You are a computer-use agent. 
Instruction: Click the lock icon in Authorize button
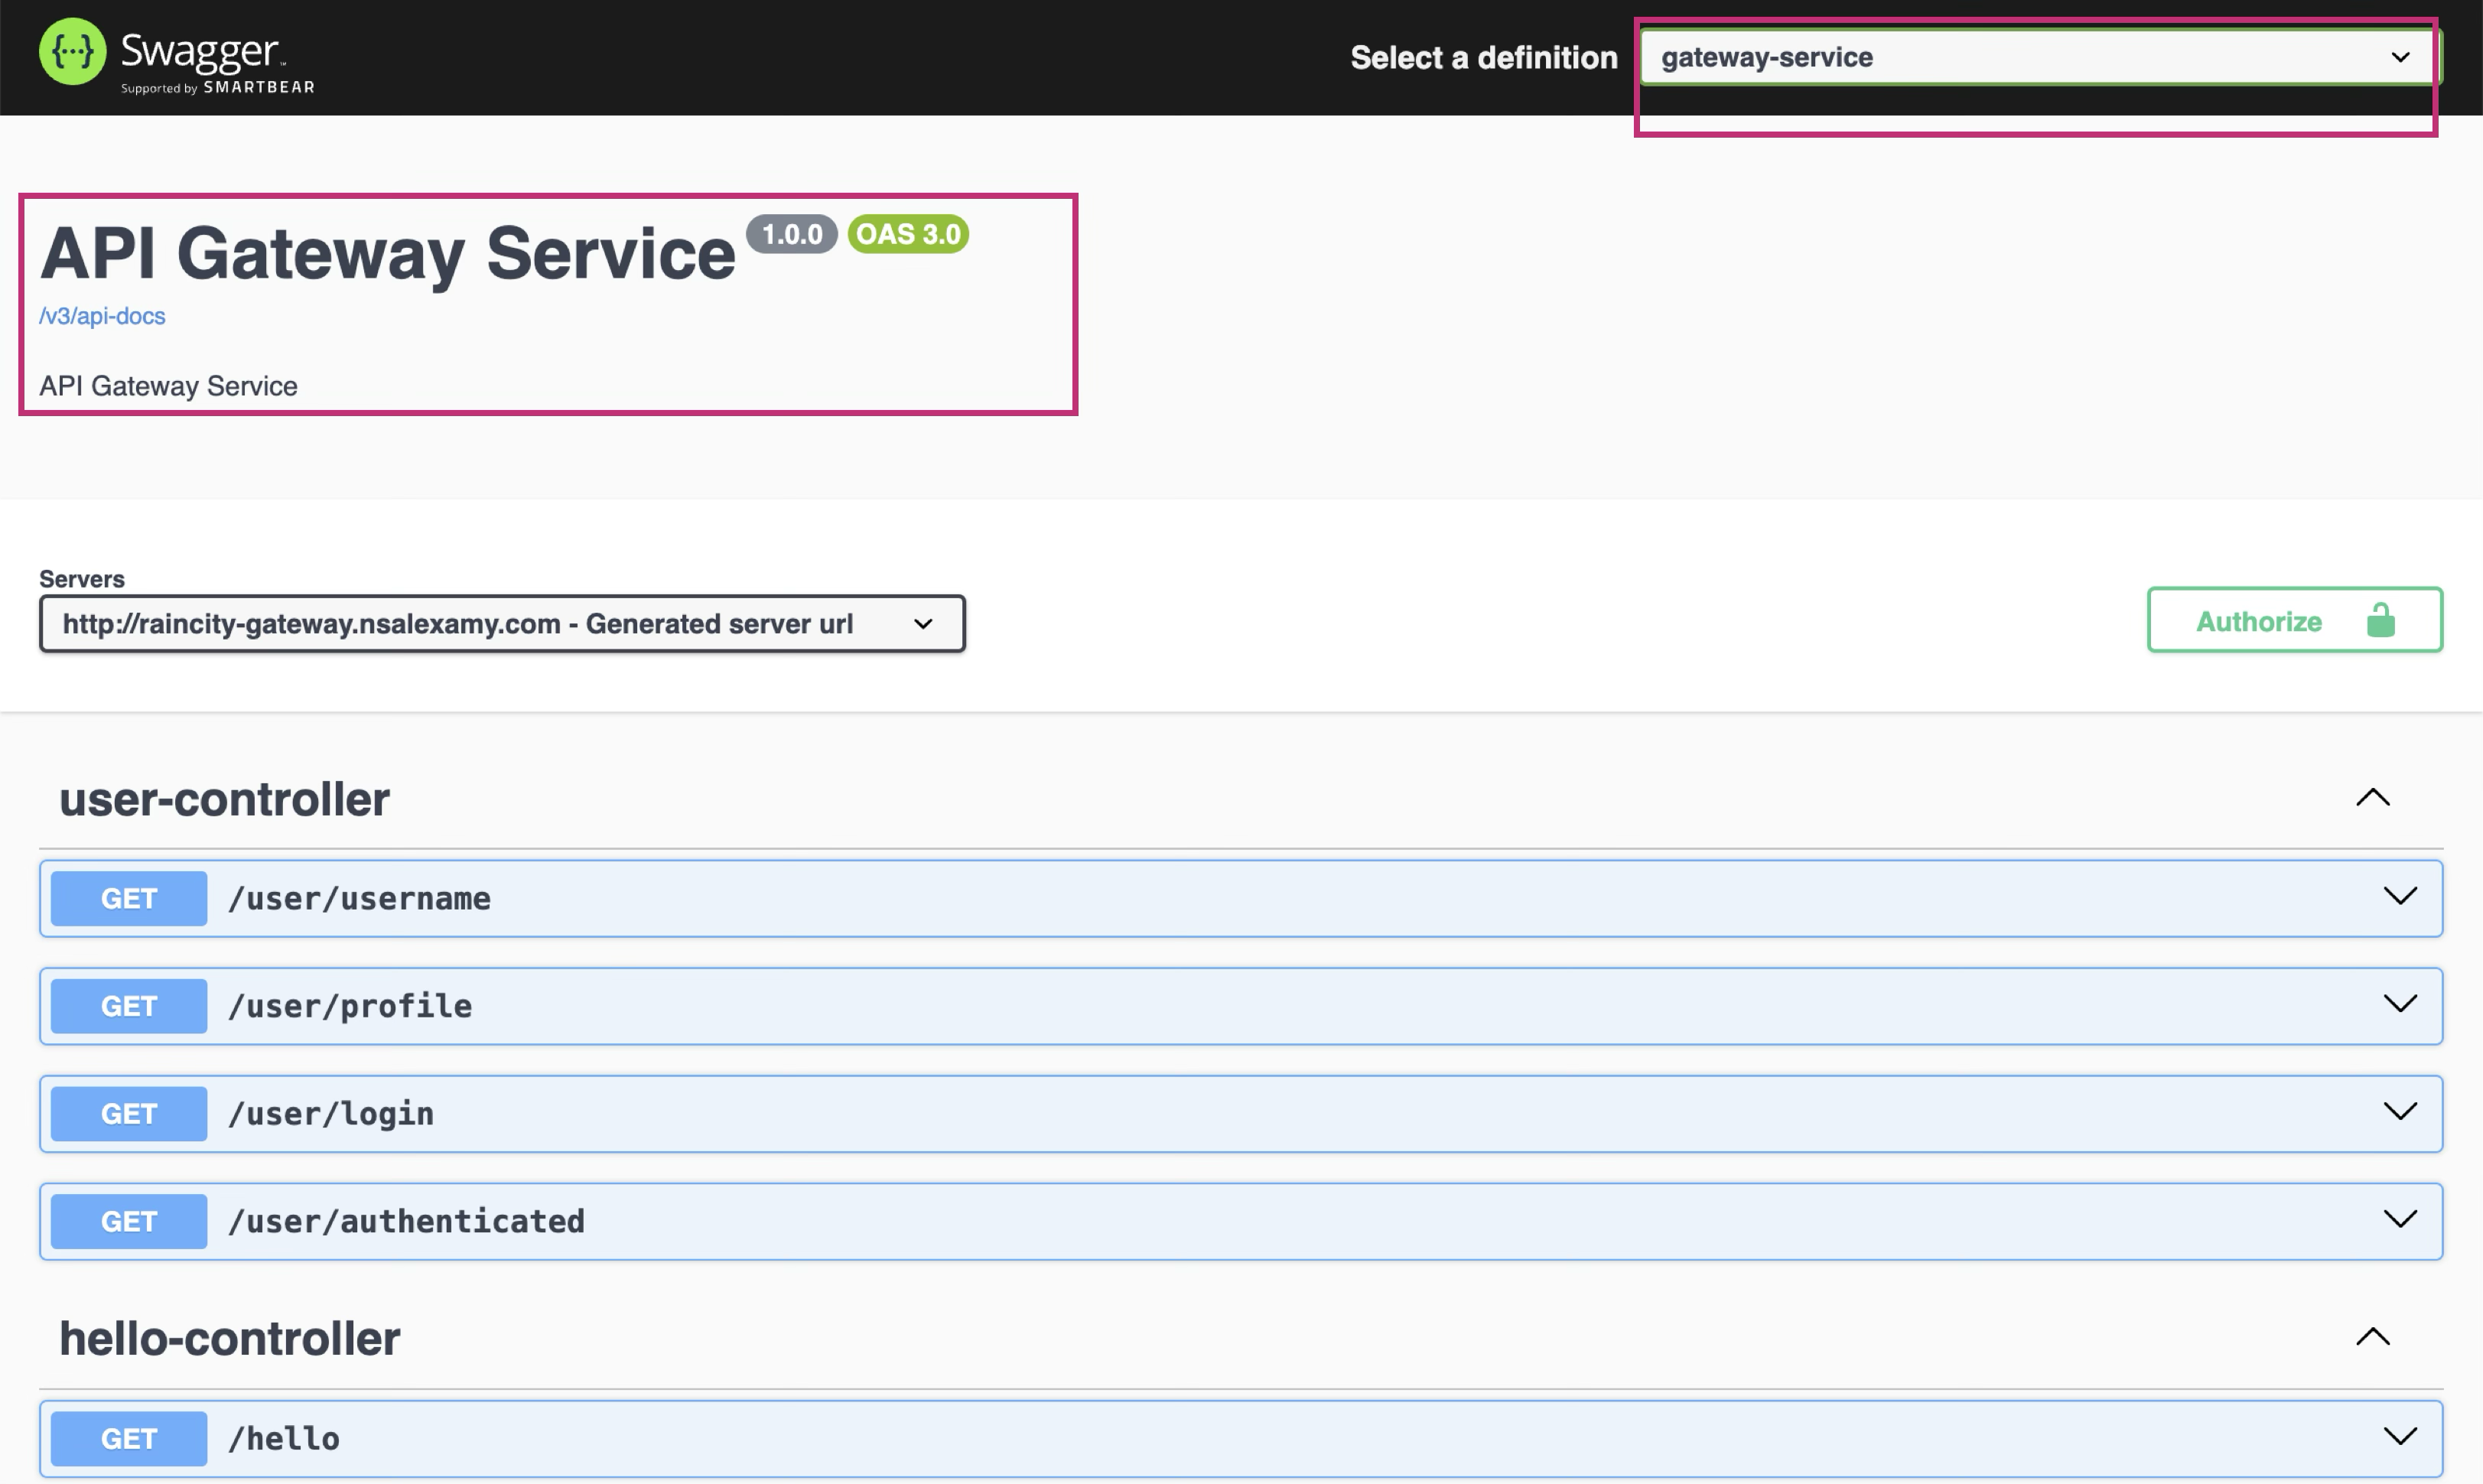click(x=2381, y=621)
